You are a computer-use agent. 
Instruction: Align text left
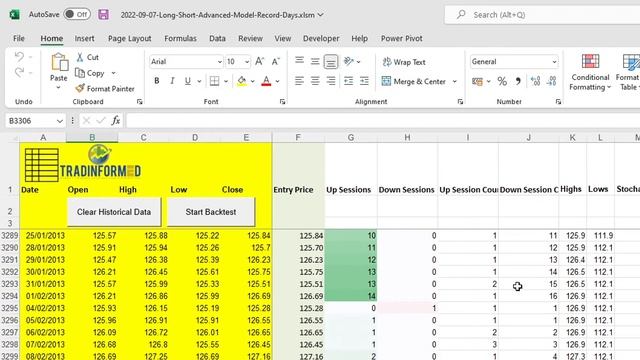pyautogui.click(x=299, y=81)
